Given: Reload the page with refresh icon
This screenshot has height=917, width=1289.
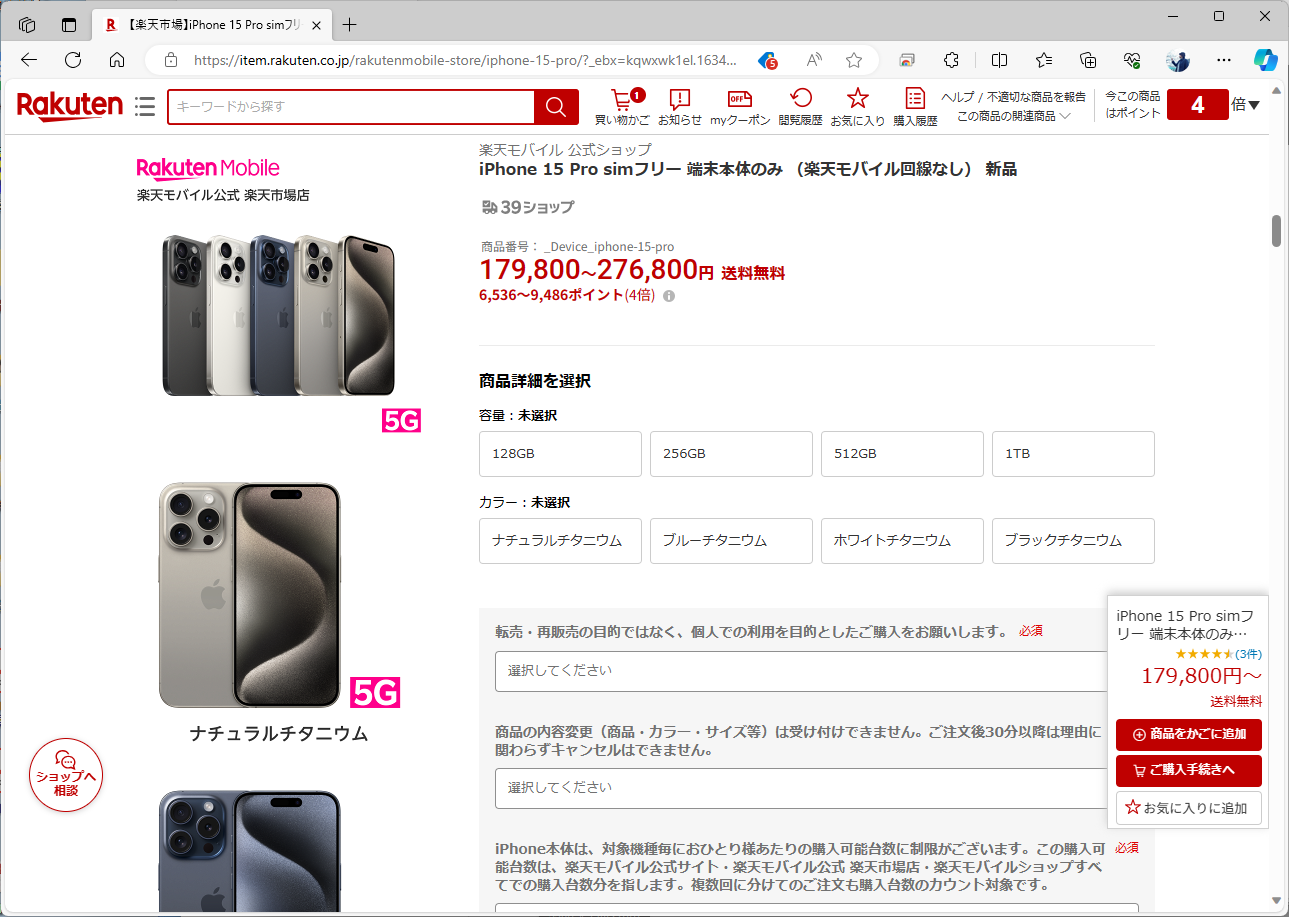Looking at the screenshot, I should click(x=73, y=60).
